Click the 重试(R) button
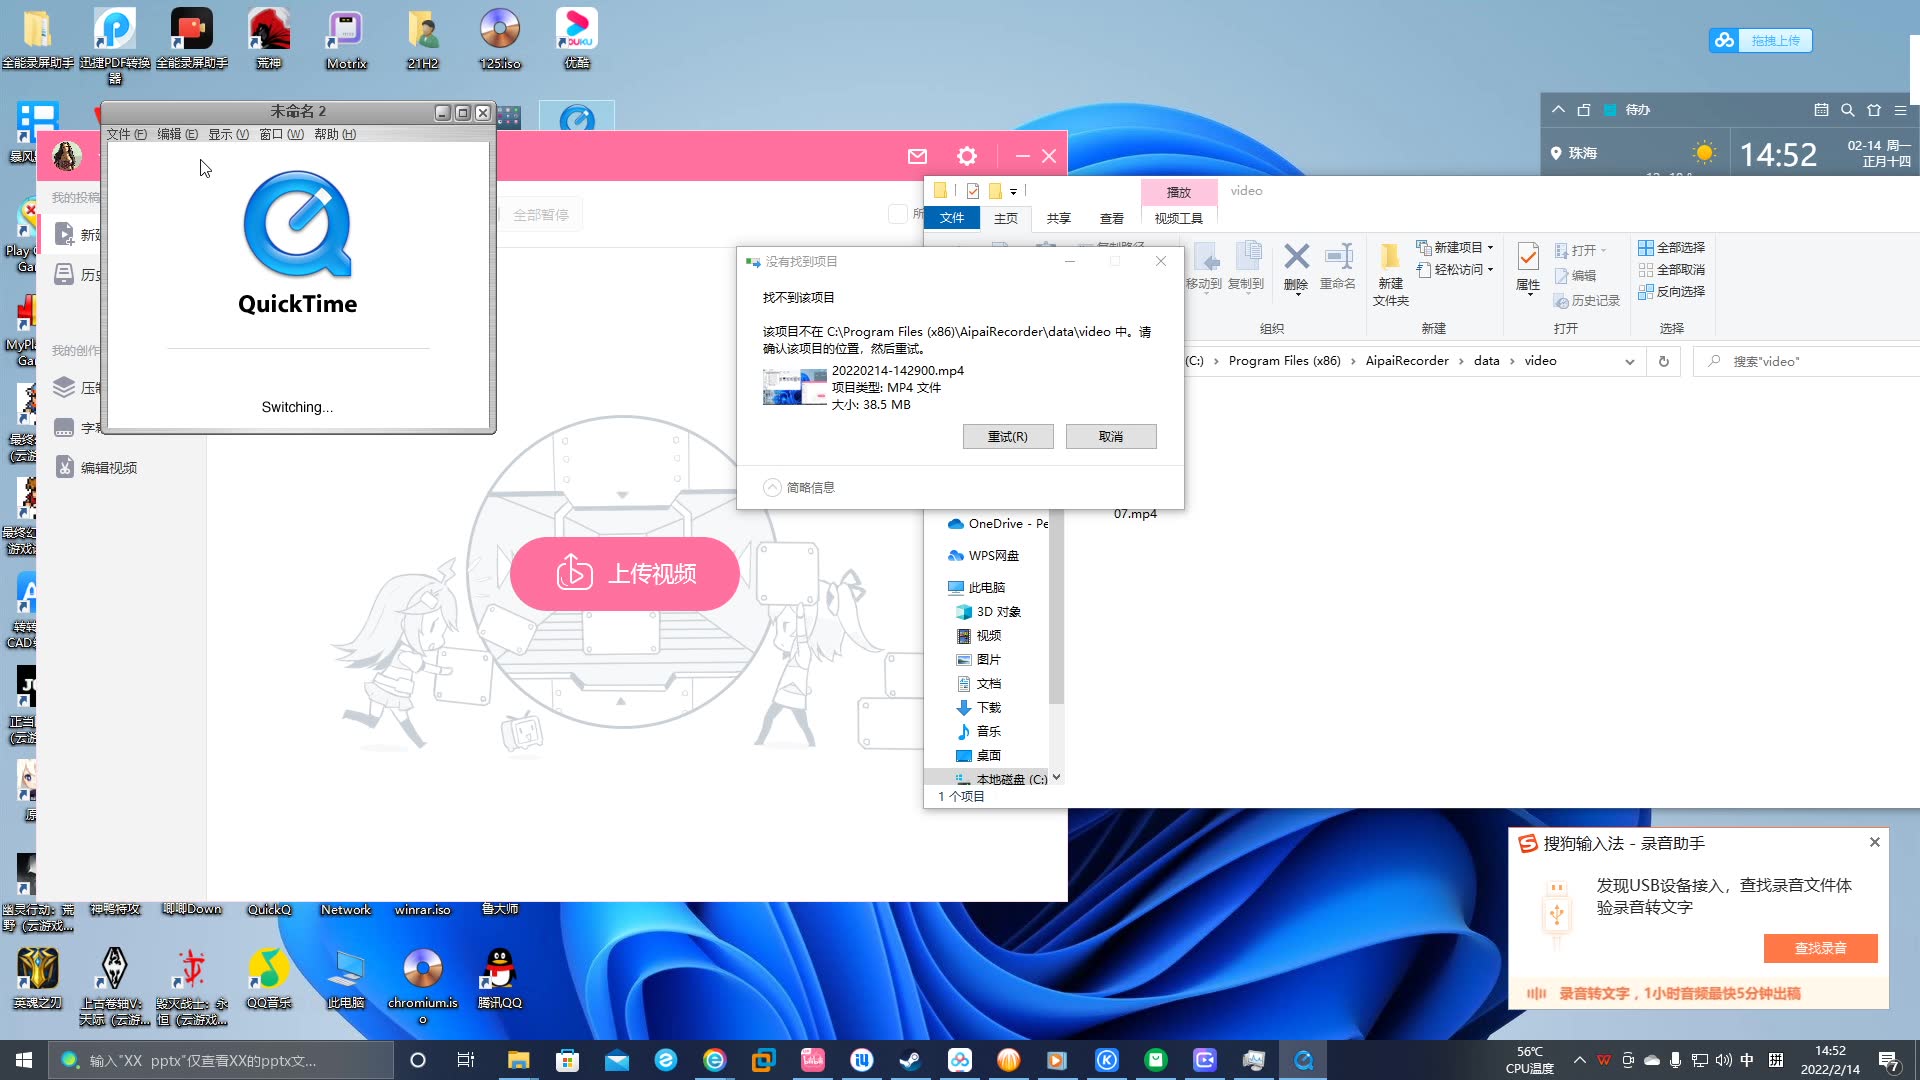The width and height of the screenshot is (1920, 1080). click(1007, 437)
